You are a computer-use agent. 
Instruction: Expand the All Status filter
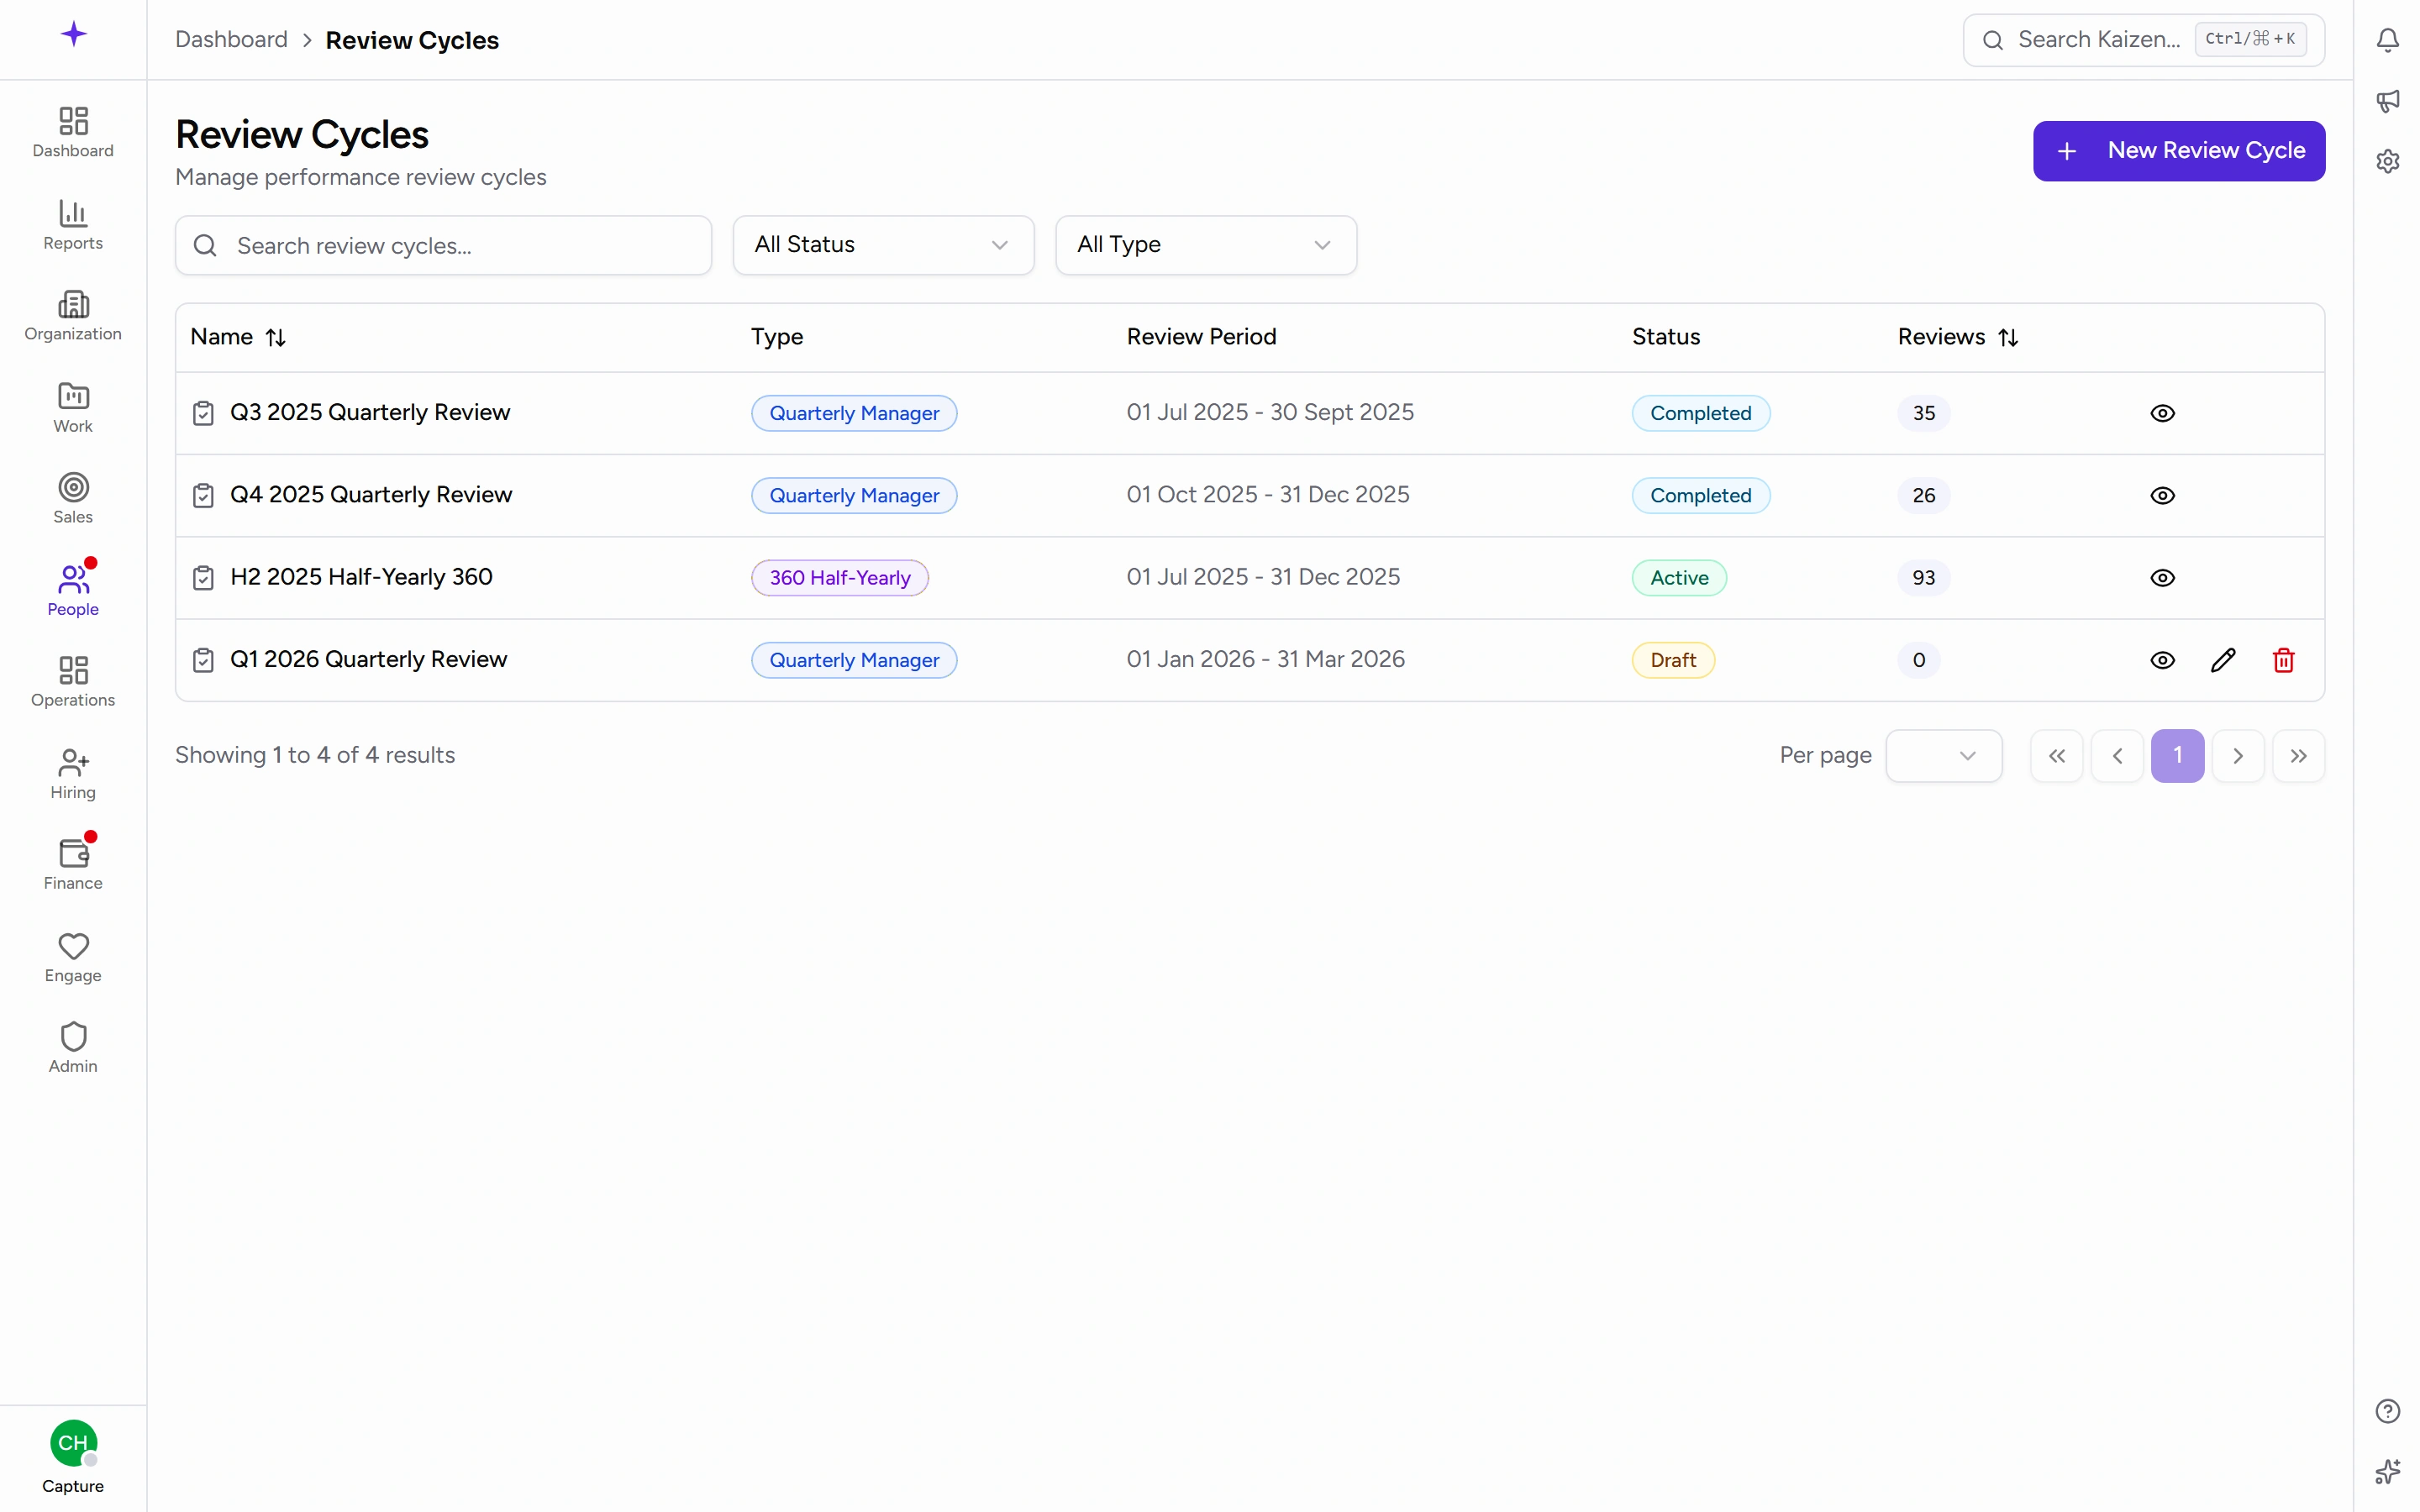click(883, 245)
